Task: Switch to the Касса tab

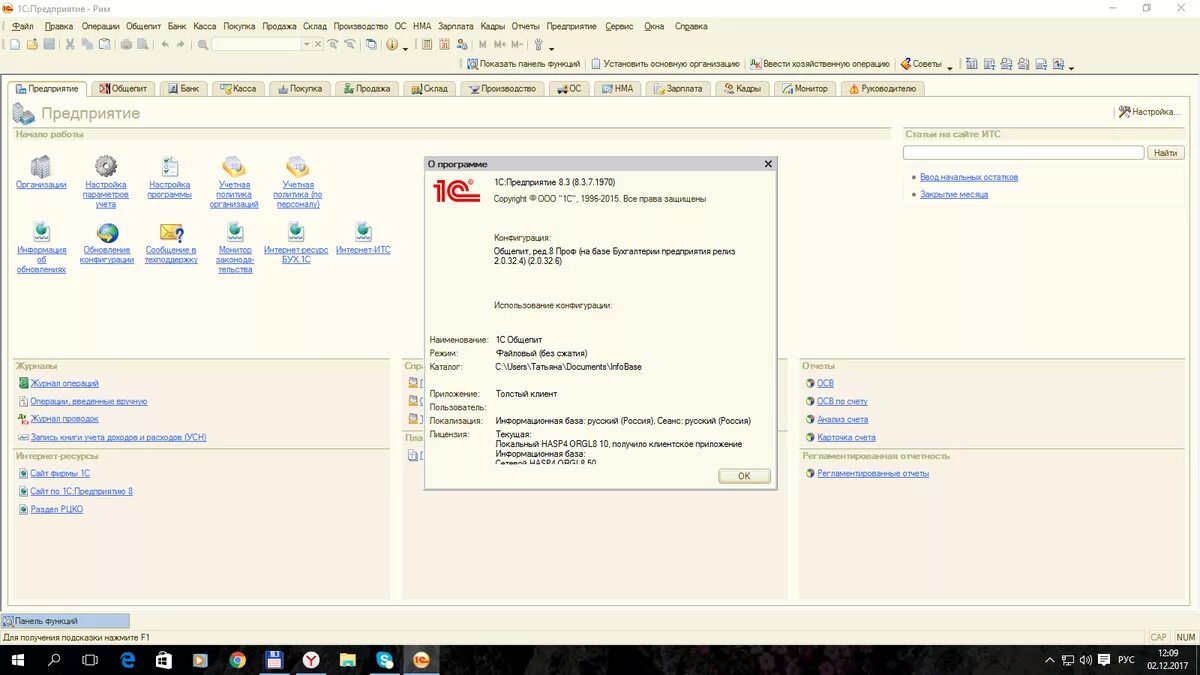Action: coord(237,89)
